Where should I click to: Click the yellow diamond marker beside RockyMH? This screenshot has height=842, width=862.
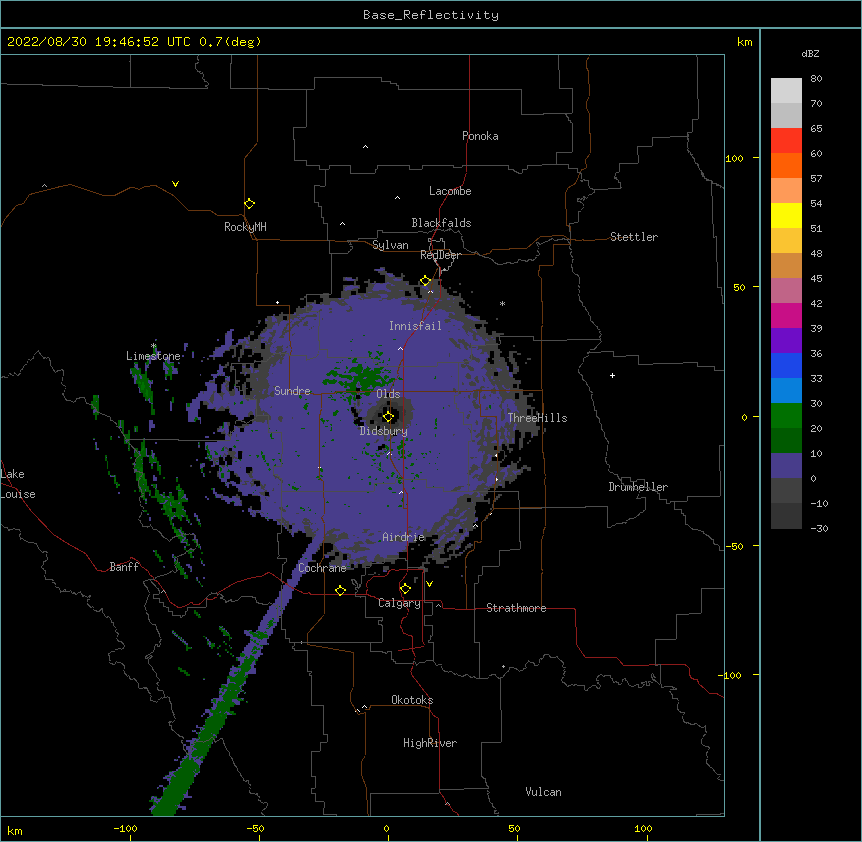[250, 204]
